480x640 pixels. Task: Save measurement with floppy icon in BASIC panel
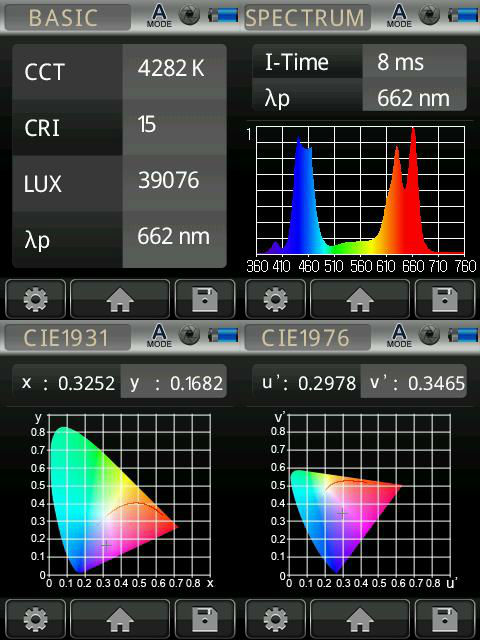[x=205, y=299]
